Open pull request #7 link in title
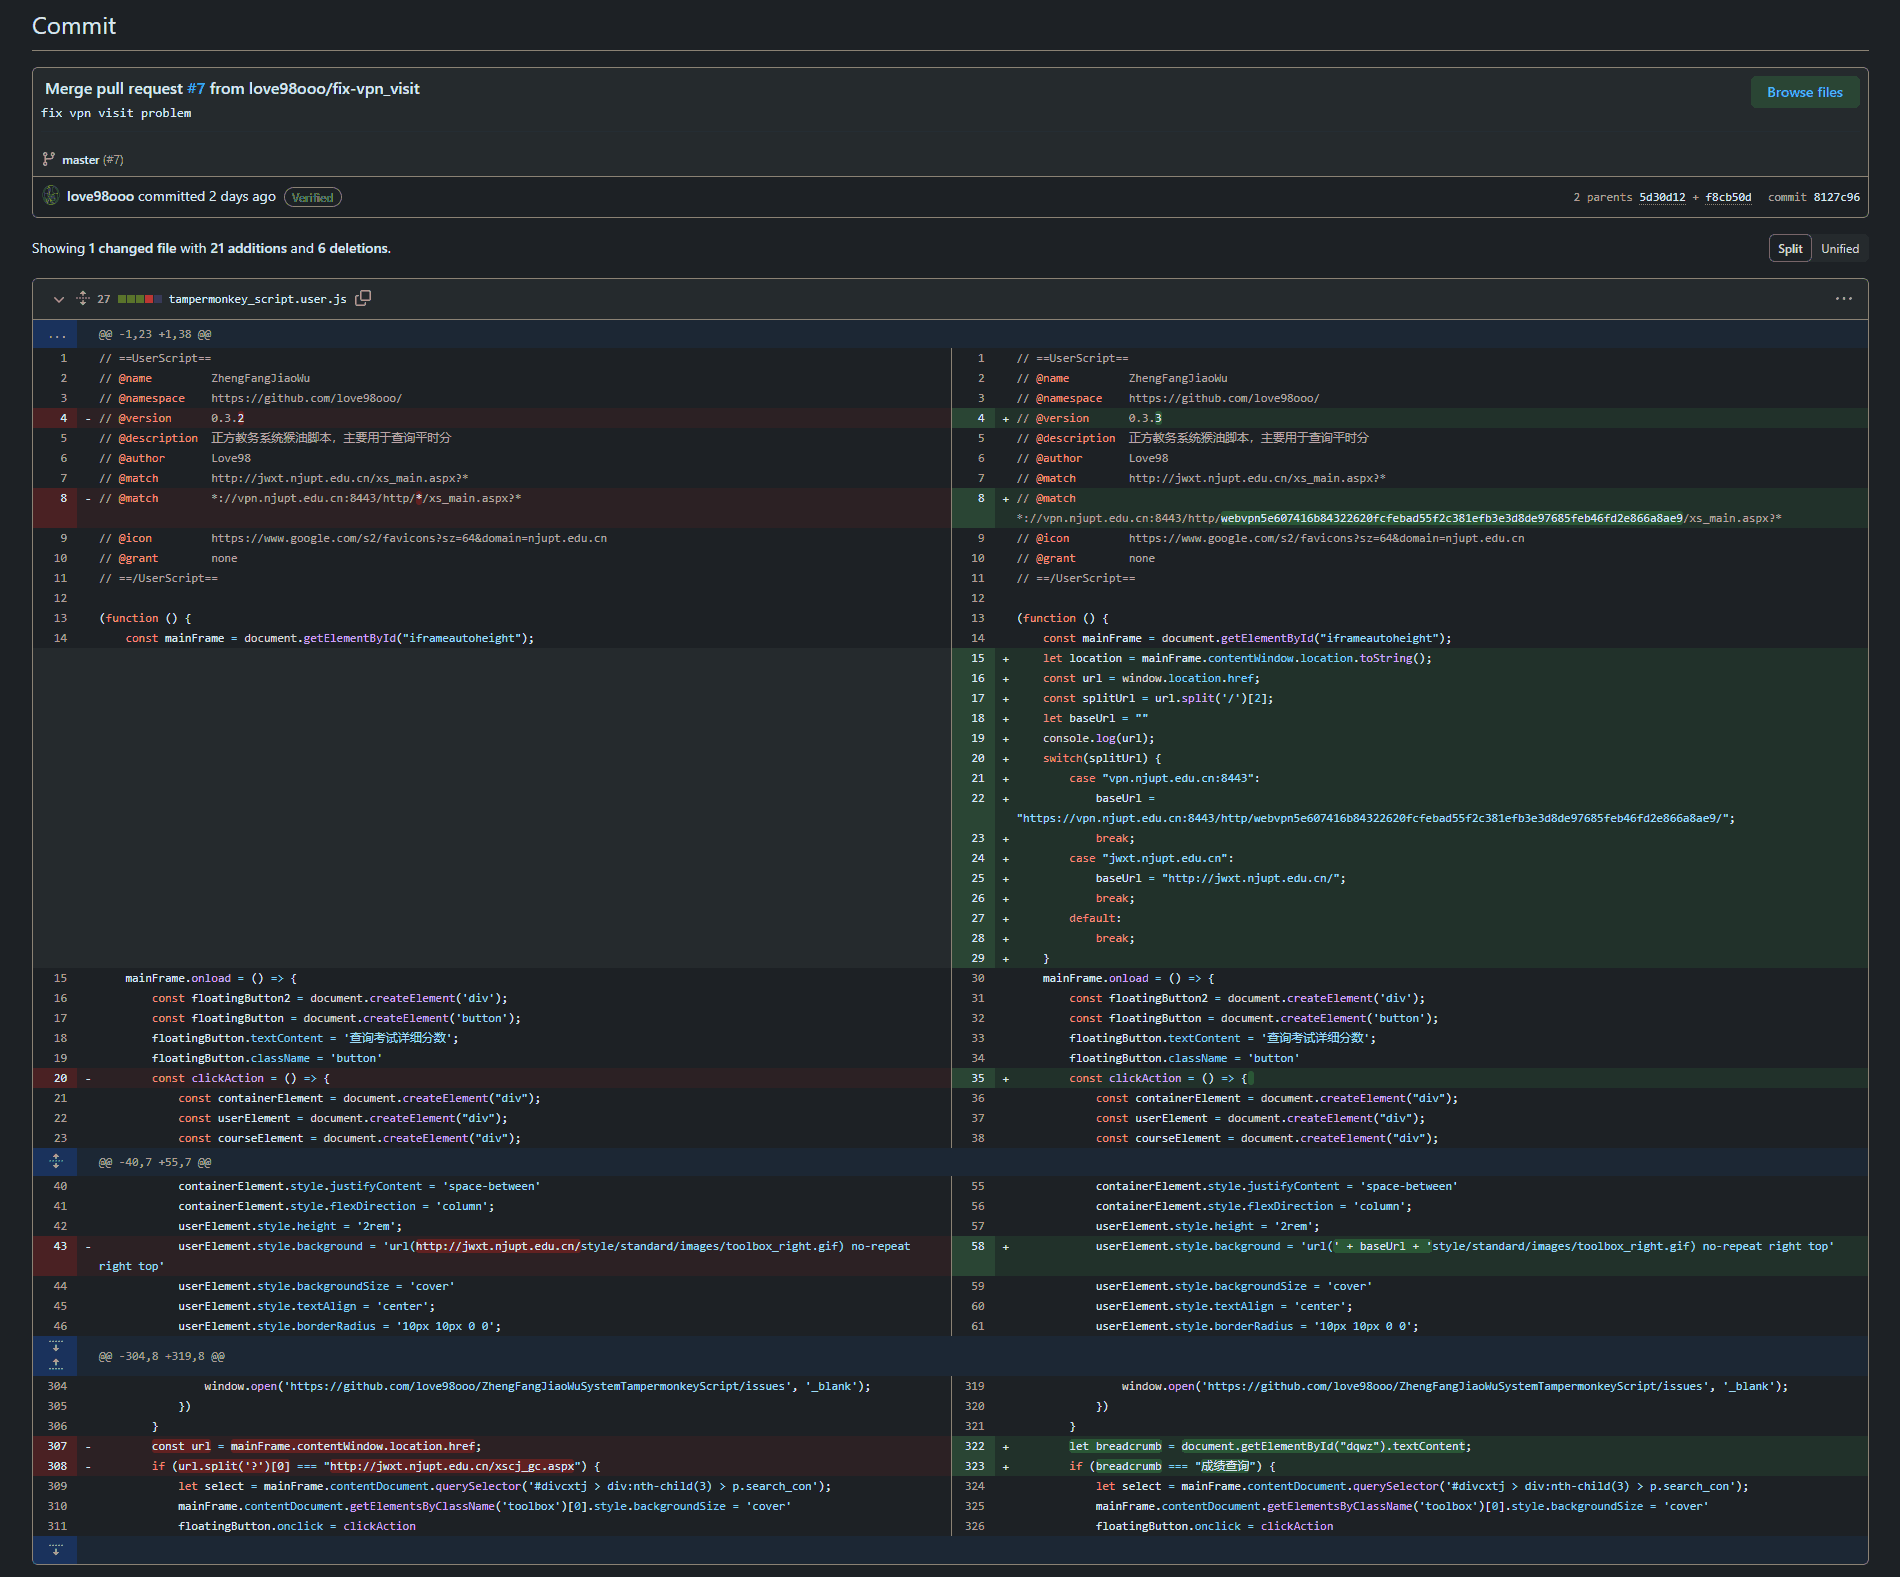 pyautogui.click(x=196, y=89)
